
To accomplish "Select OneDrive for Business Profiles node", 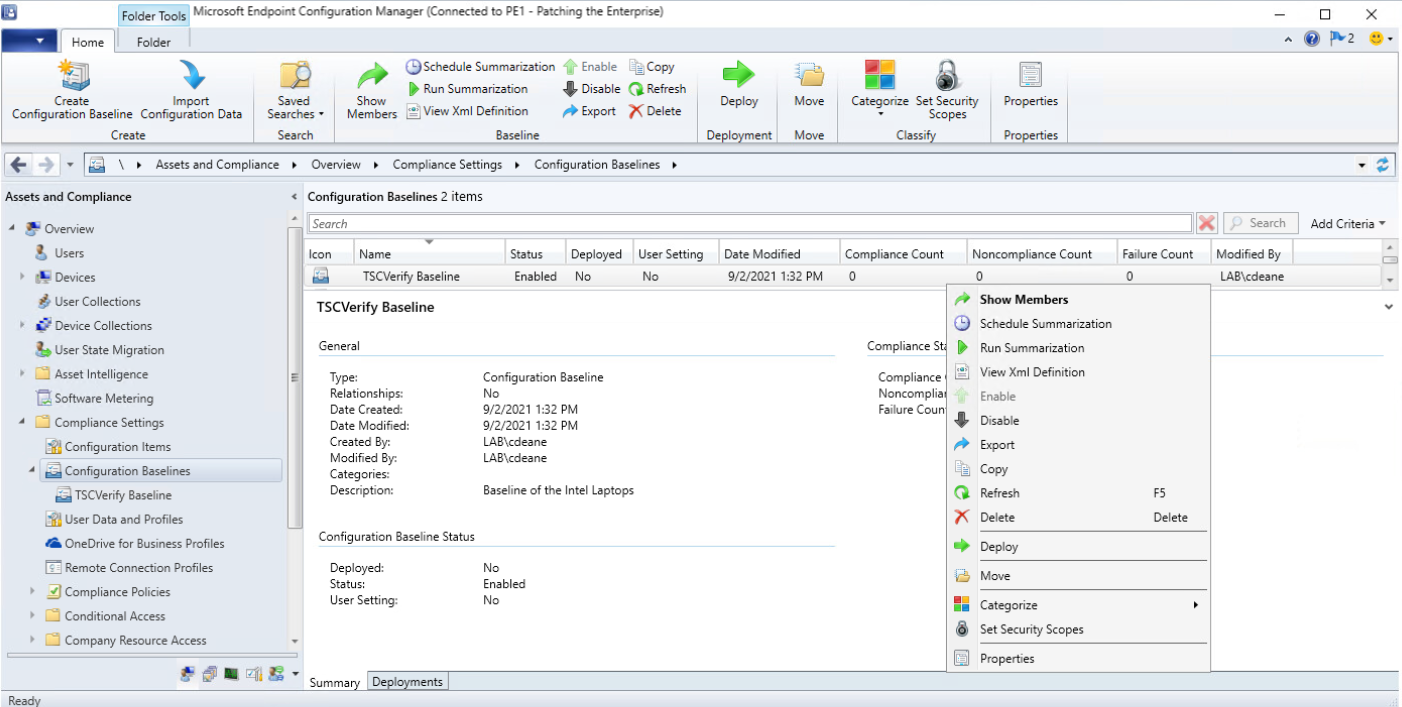I will [x=144, y=543].
